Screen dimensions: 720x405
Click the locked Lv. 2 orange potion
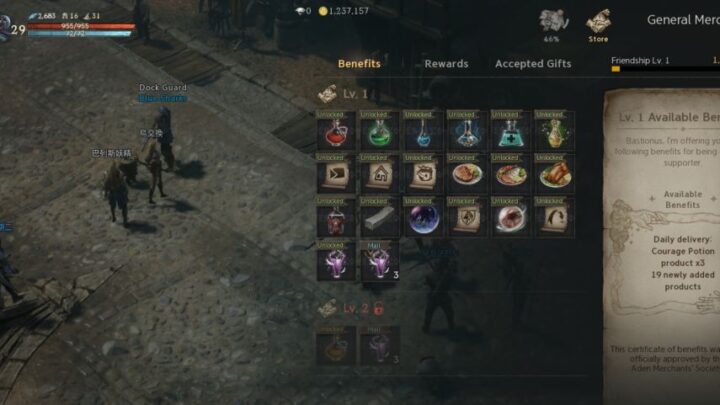(336, 346)
